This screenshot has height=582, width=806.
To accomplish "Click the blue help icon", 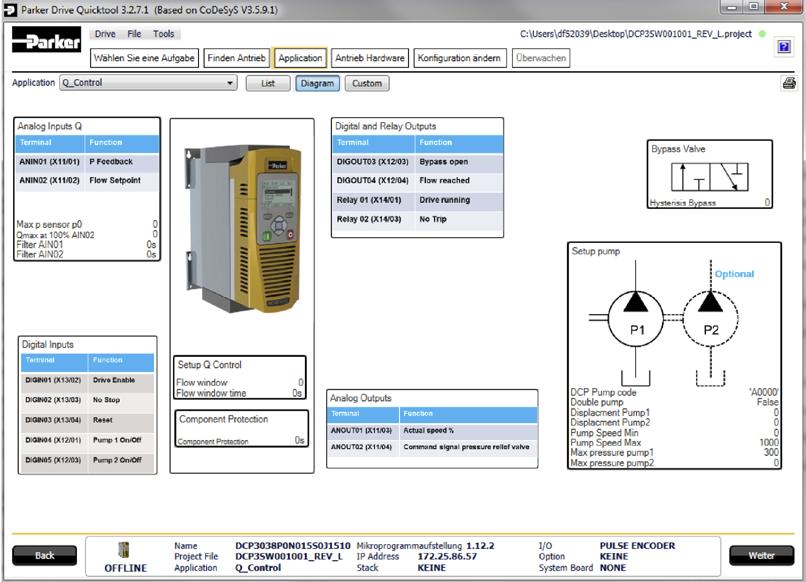I will (x=784, y=47).
